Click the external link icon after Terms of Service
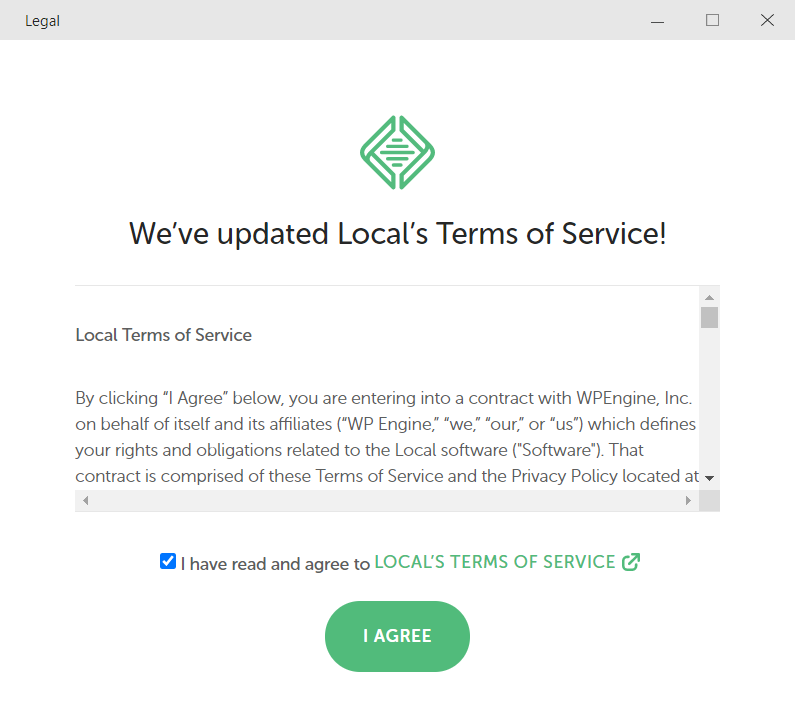Image resolution: width=795 pixels, height=704 pixels. (631, 562)
